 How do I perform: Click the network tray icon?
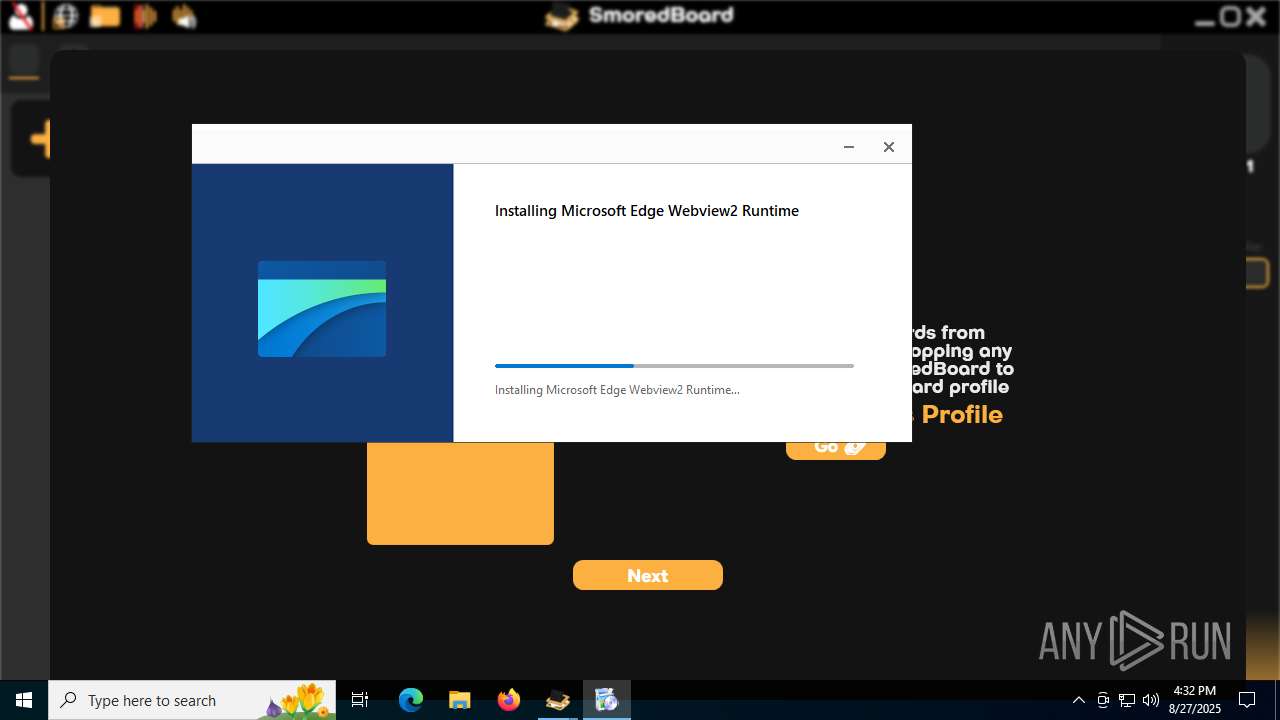[1127, 700]
